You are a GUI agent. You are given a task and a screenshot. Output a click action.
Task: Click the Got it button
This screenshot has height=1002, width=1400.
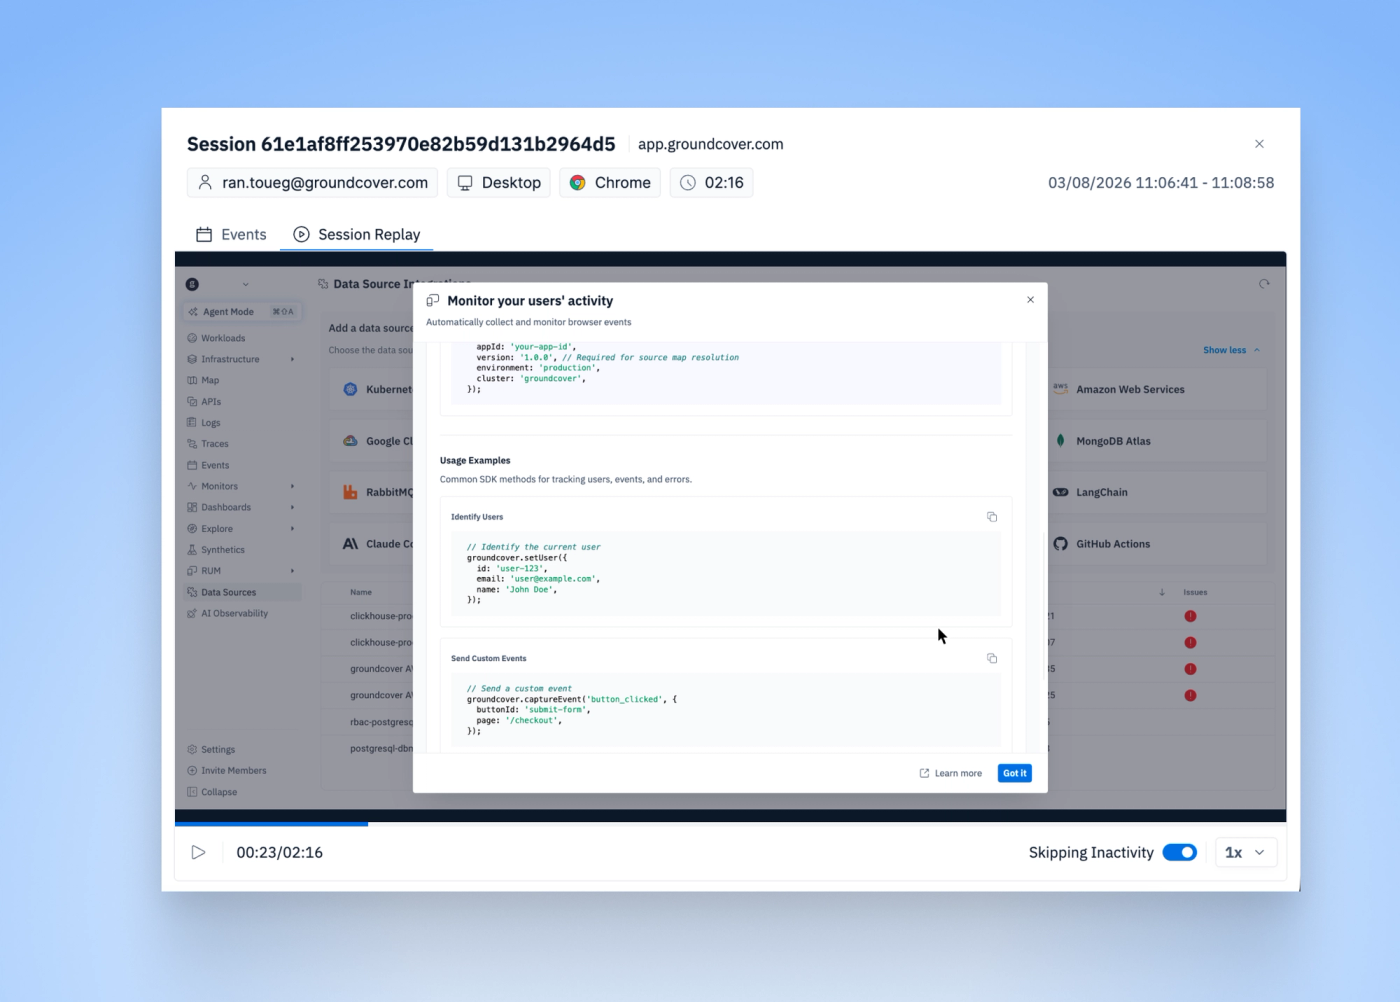coord(1014,773)
